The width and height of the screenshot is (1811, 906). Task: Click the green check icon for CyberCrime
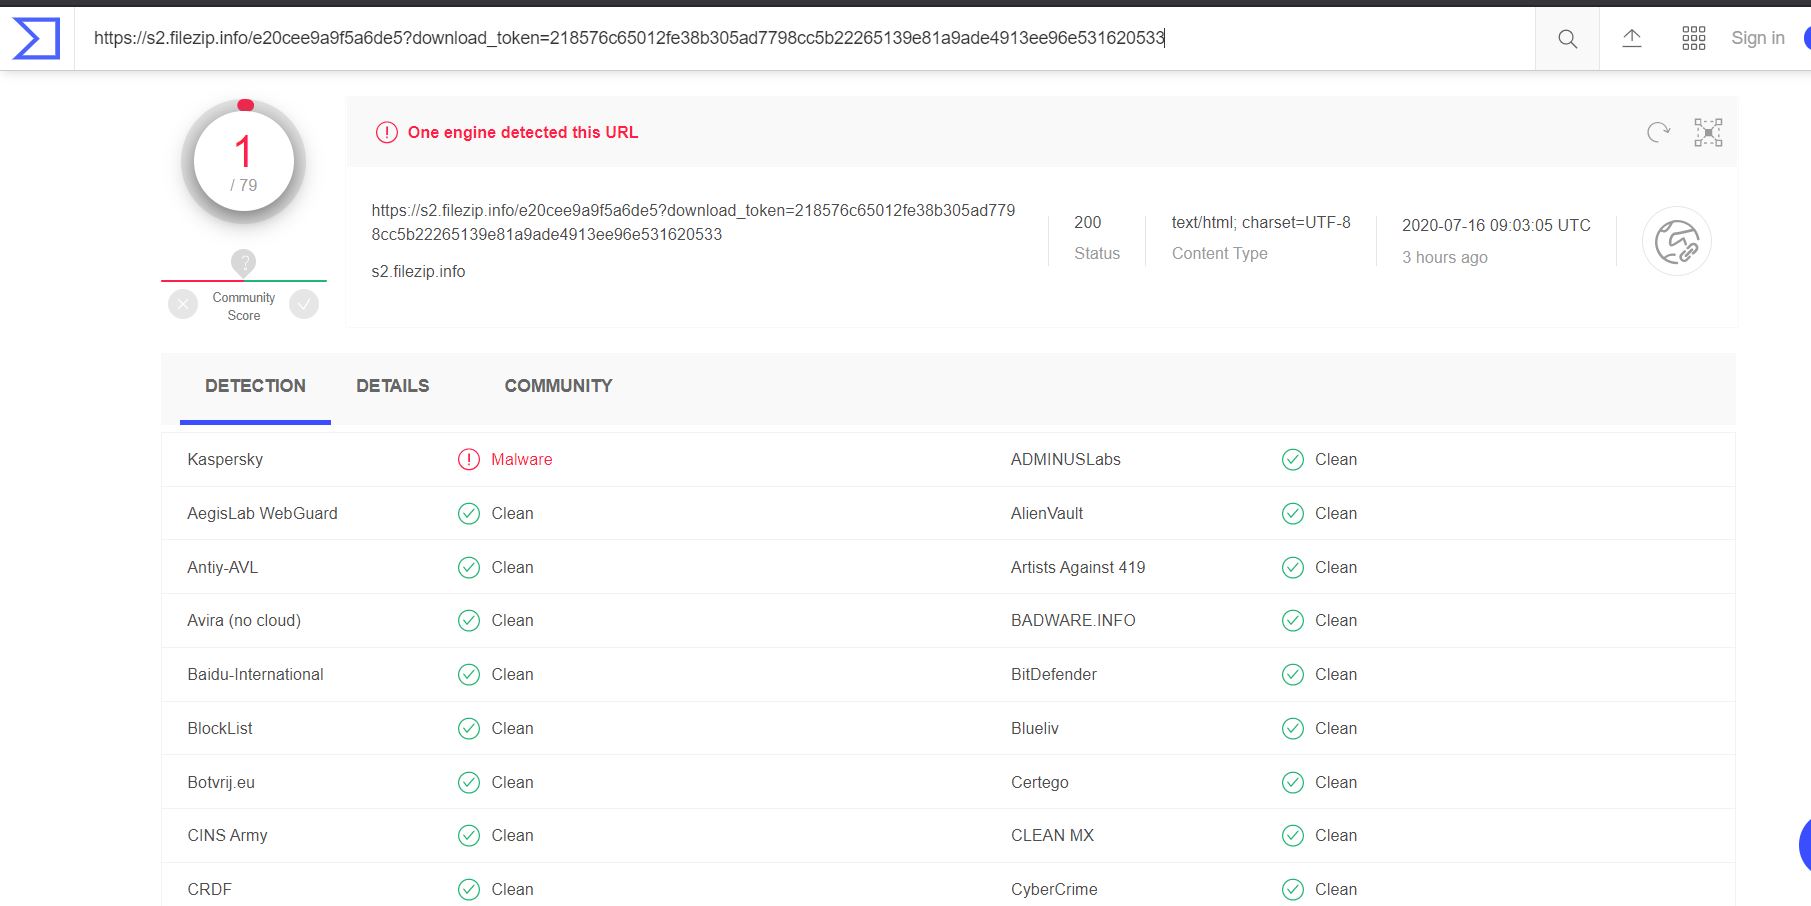pos(1293,889)
